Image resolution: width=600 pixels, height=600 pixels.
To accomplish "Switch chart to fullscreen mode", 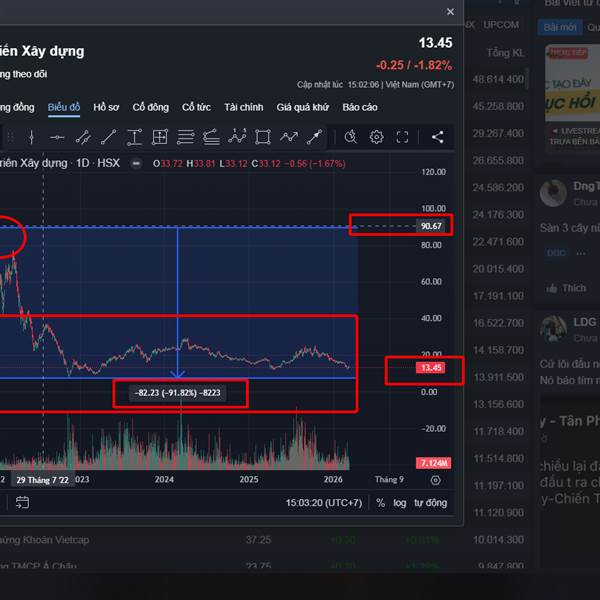I will (x=402, y=137).
